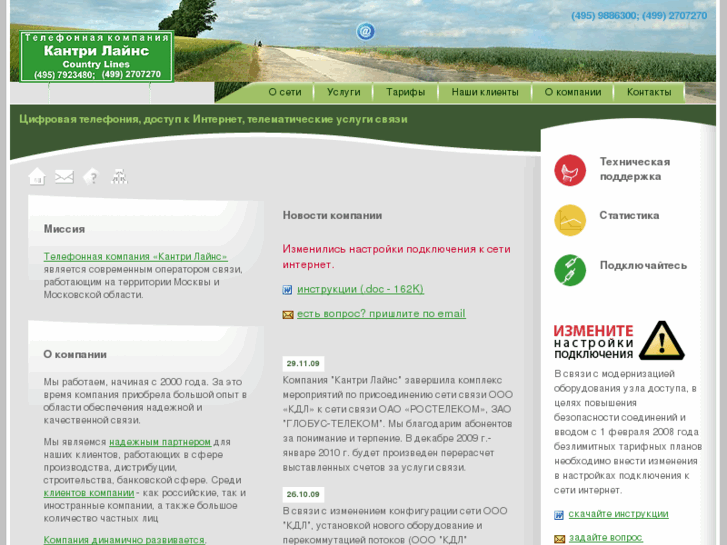Open the red Техническая поддержка icon
This screenshot has height=545, width=727.
(x=570, y=170)
